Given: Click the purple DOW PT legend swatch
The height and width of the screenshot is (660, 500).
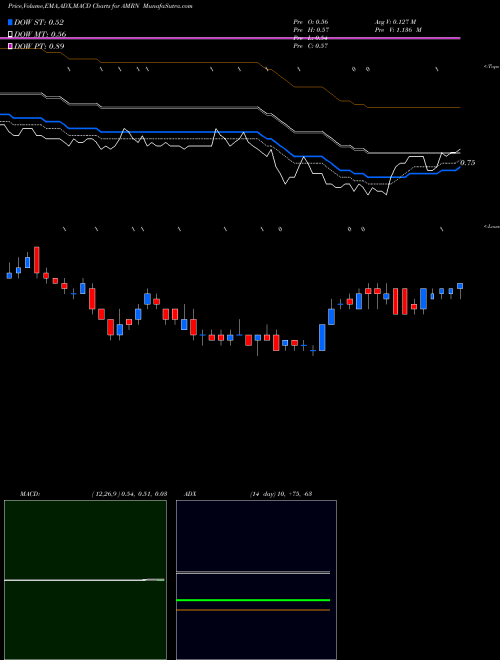Looking at the screenshot, I should pyautogui.click(x=11, y=46).
